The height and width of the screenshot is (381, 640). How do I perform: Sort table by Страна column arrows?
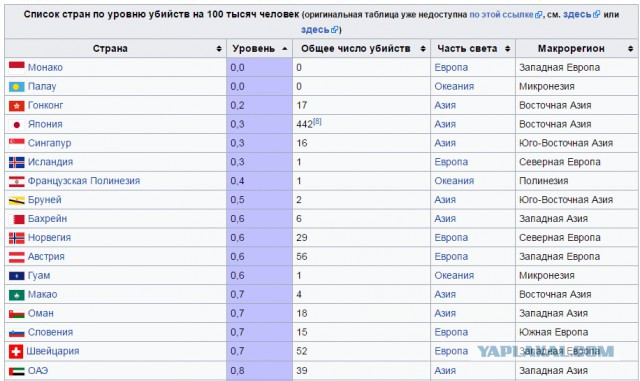point(219,49)
